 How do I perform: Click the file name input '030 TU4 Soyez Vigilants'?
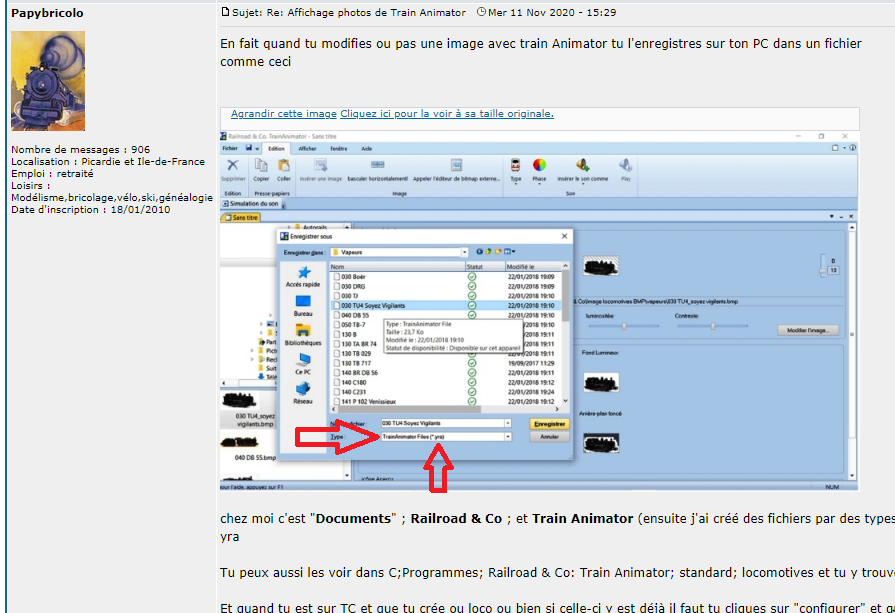click(x=442, y=423)
